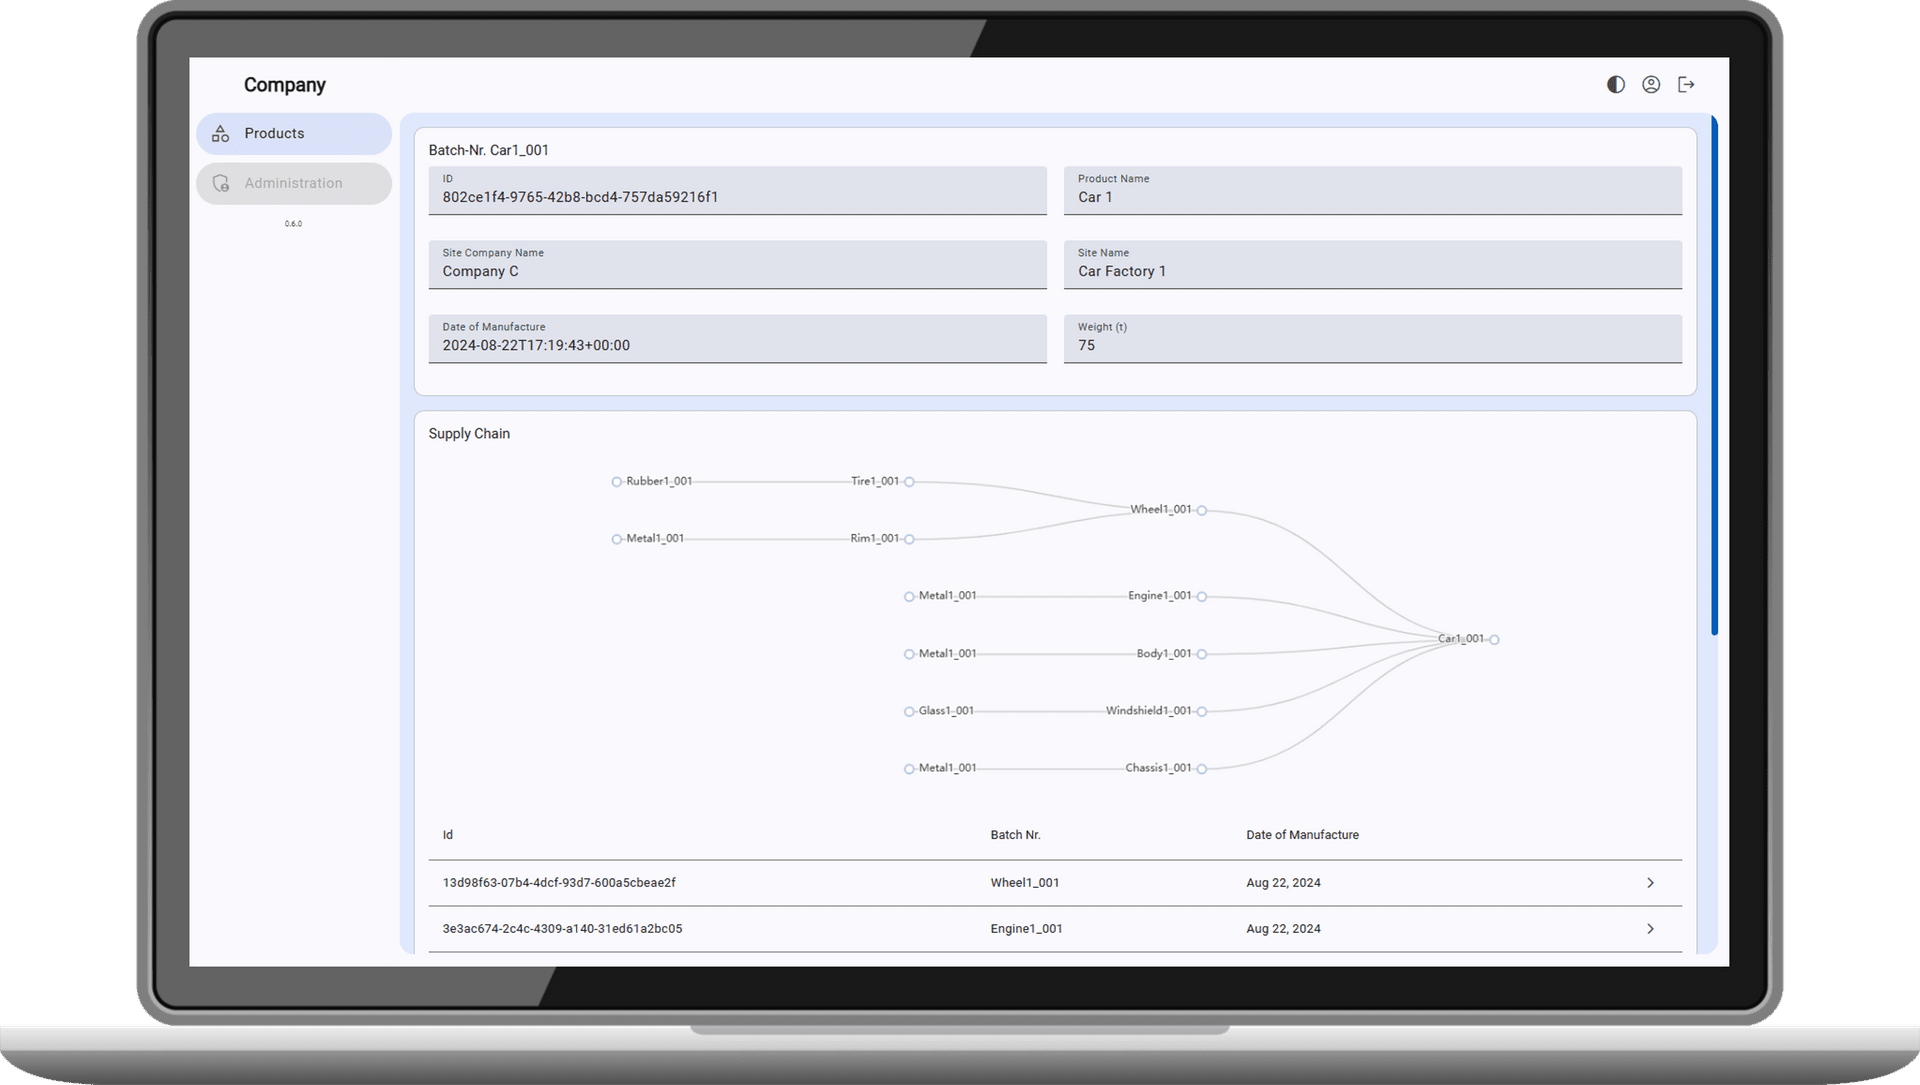Click the logout icon
Image resolution: width=1920 pixels, height=1085 pixels.
tap(1687, 84)
